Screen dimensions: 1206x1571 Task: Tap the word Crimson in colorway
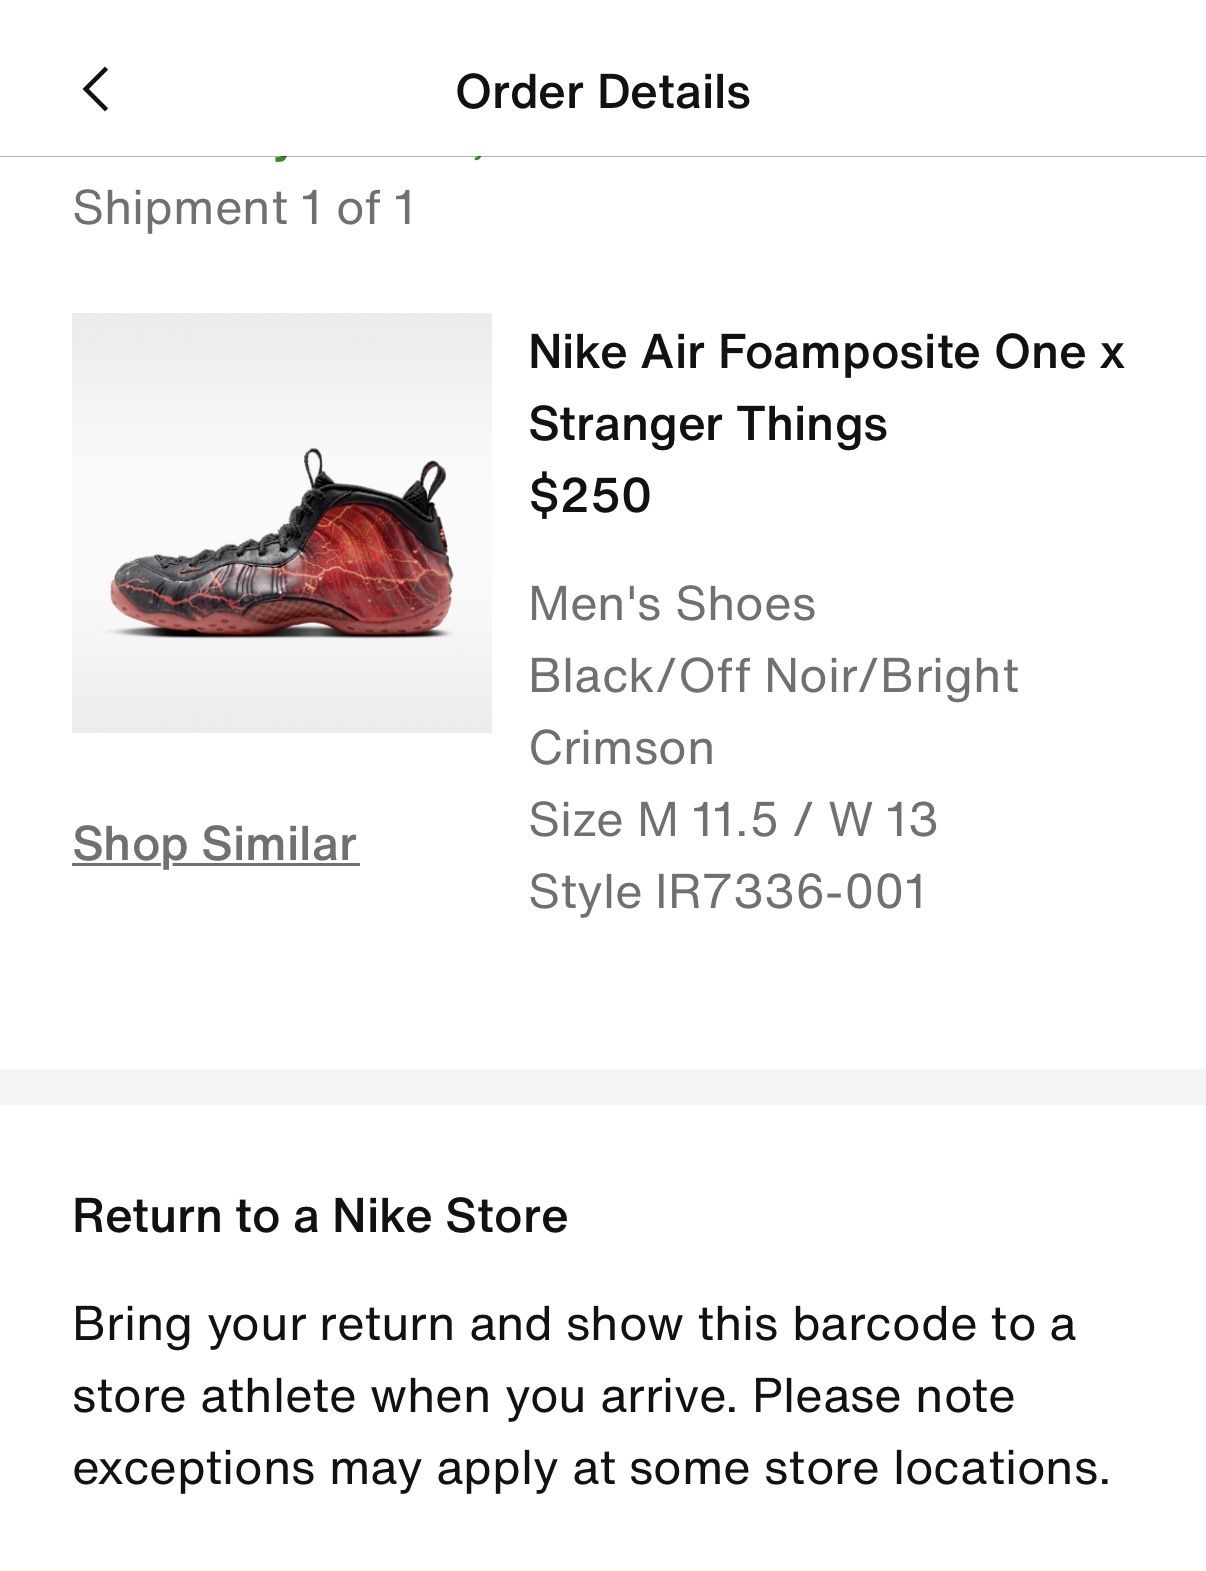pyautogui.click(x=621, y=748)
